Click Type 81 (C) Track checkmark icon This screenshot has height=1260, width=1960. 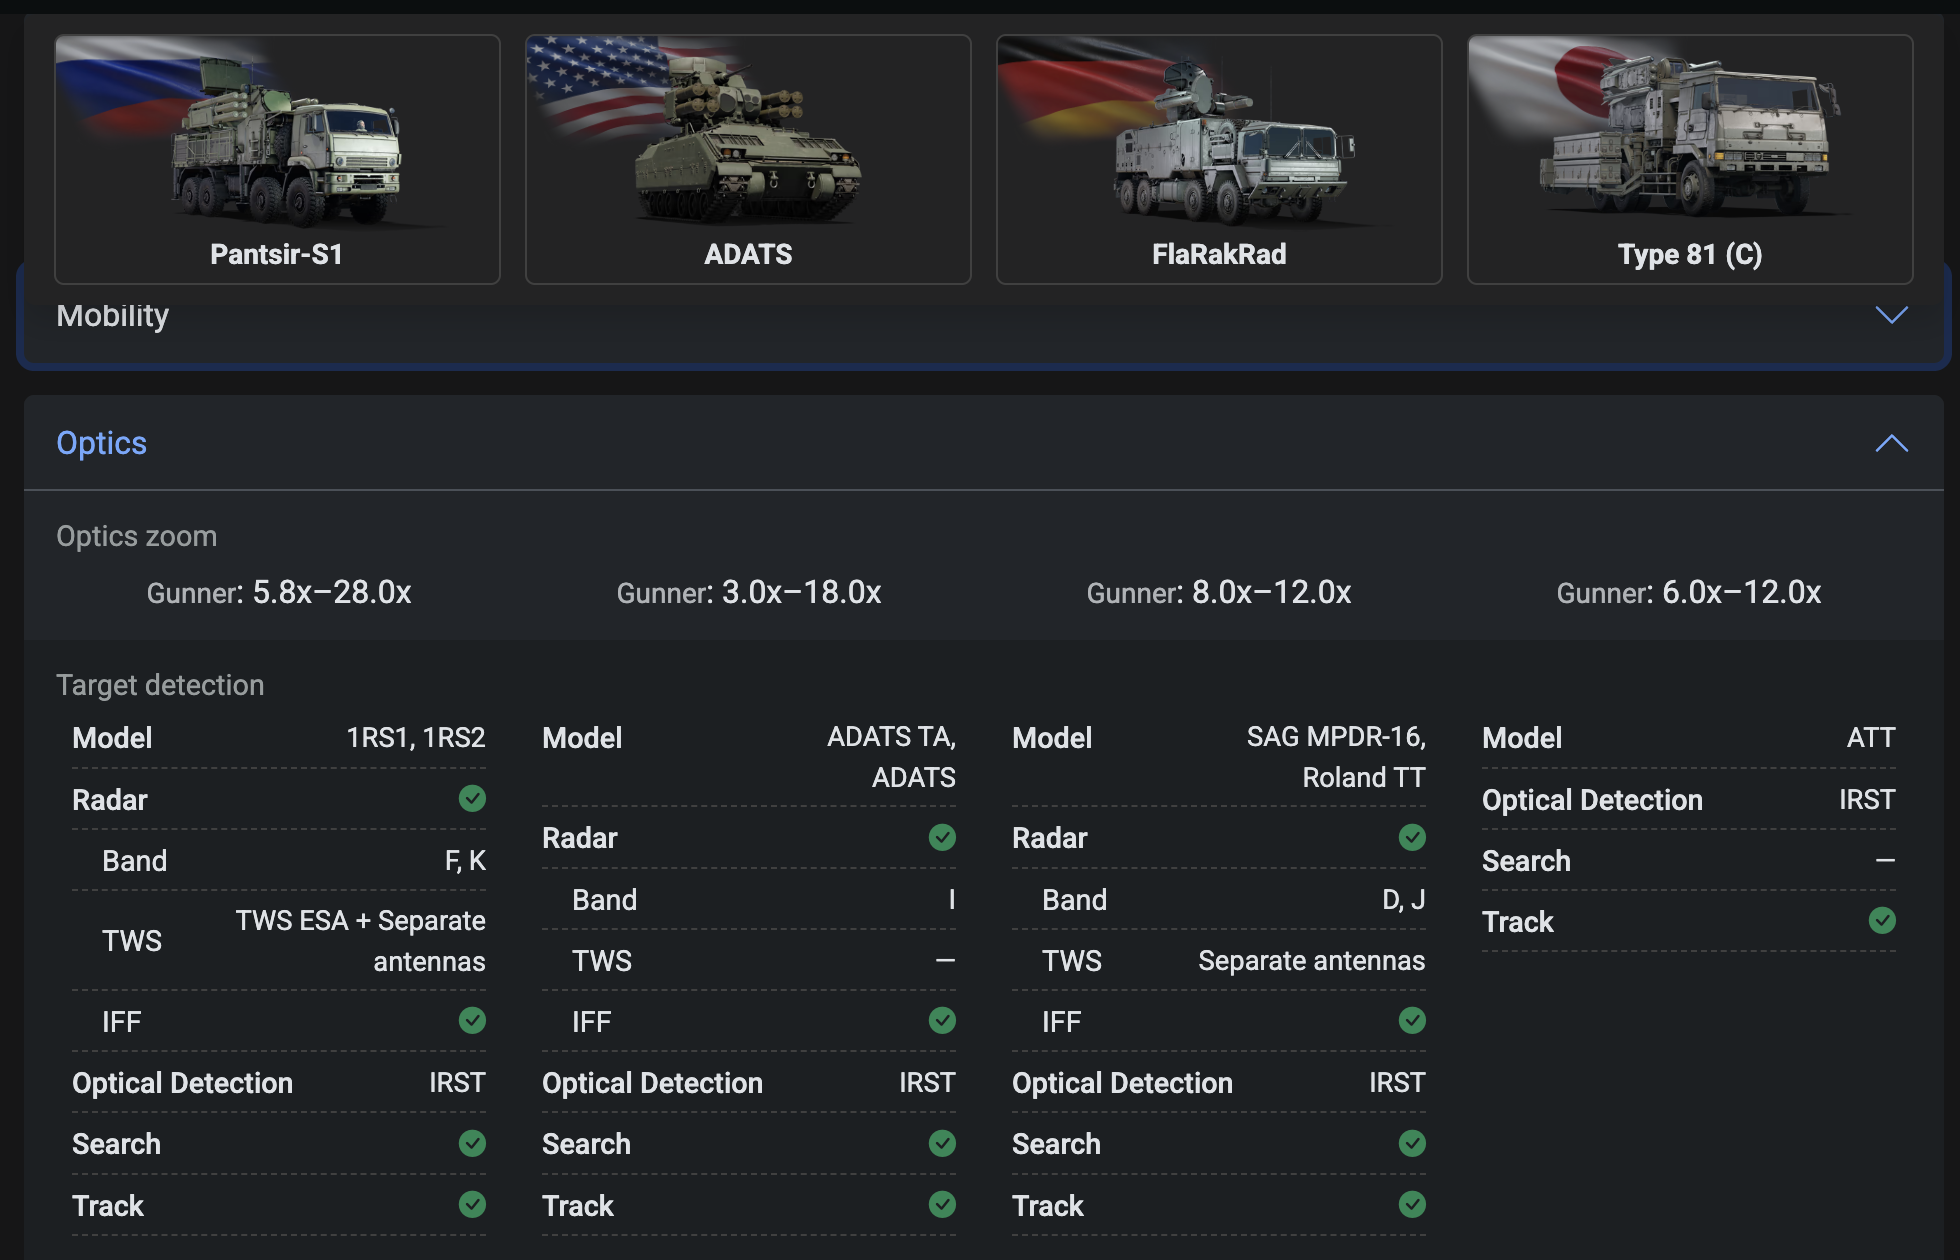1882,920
